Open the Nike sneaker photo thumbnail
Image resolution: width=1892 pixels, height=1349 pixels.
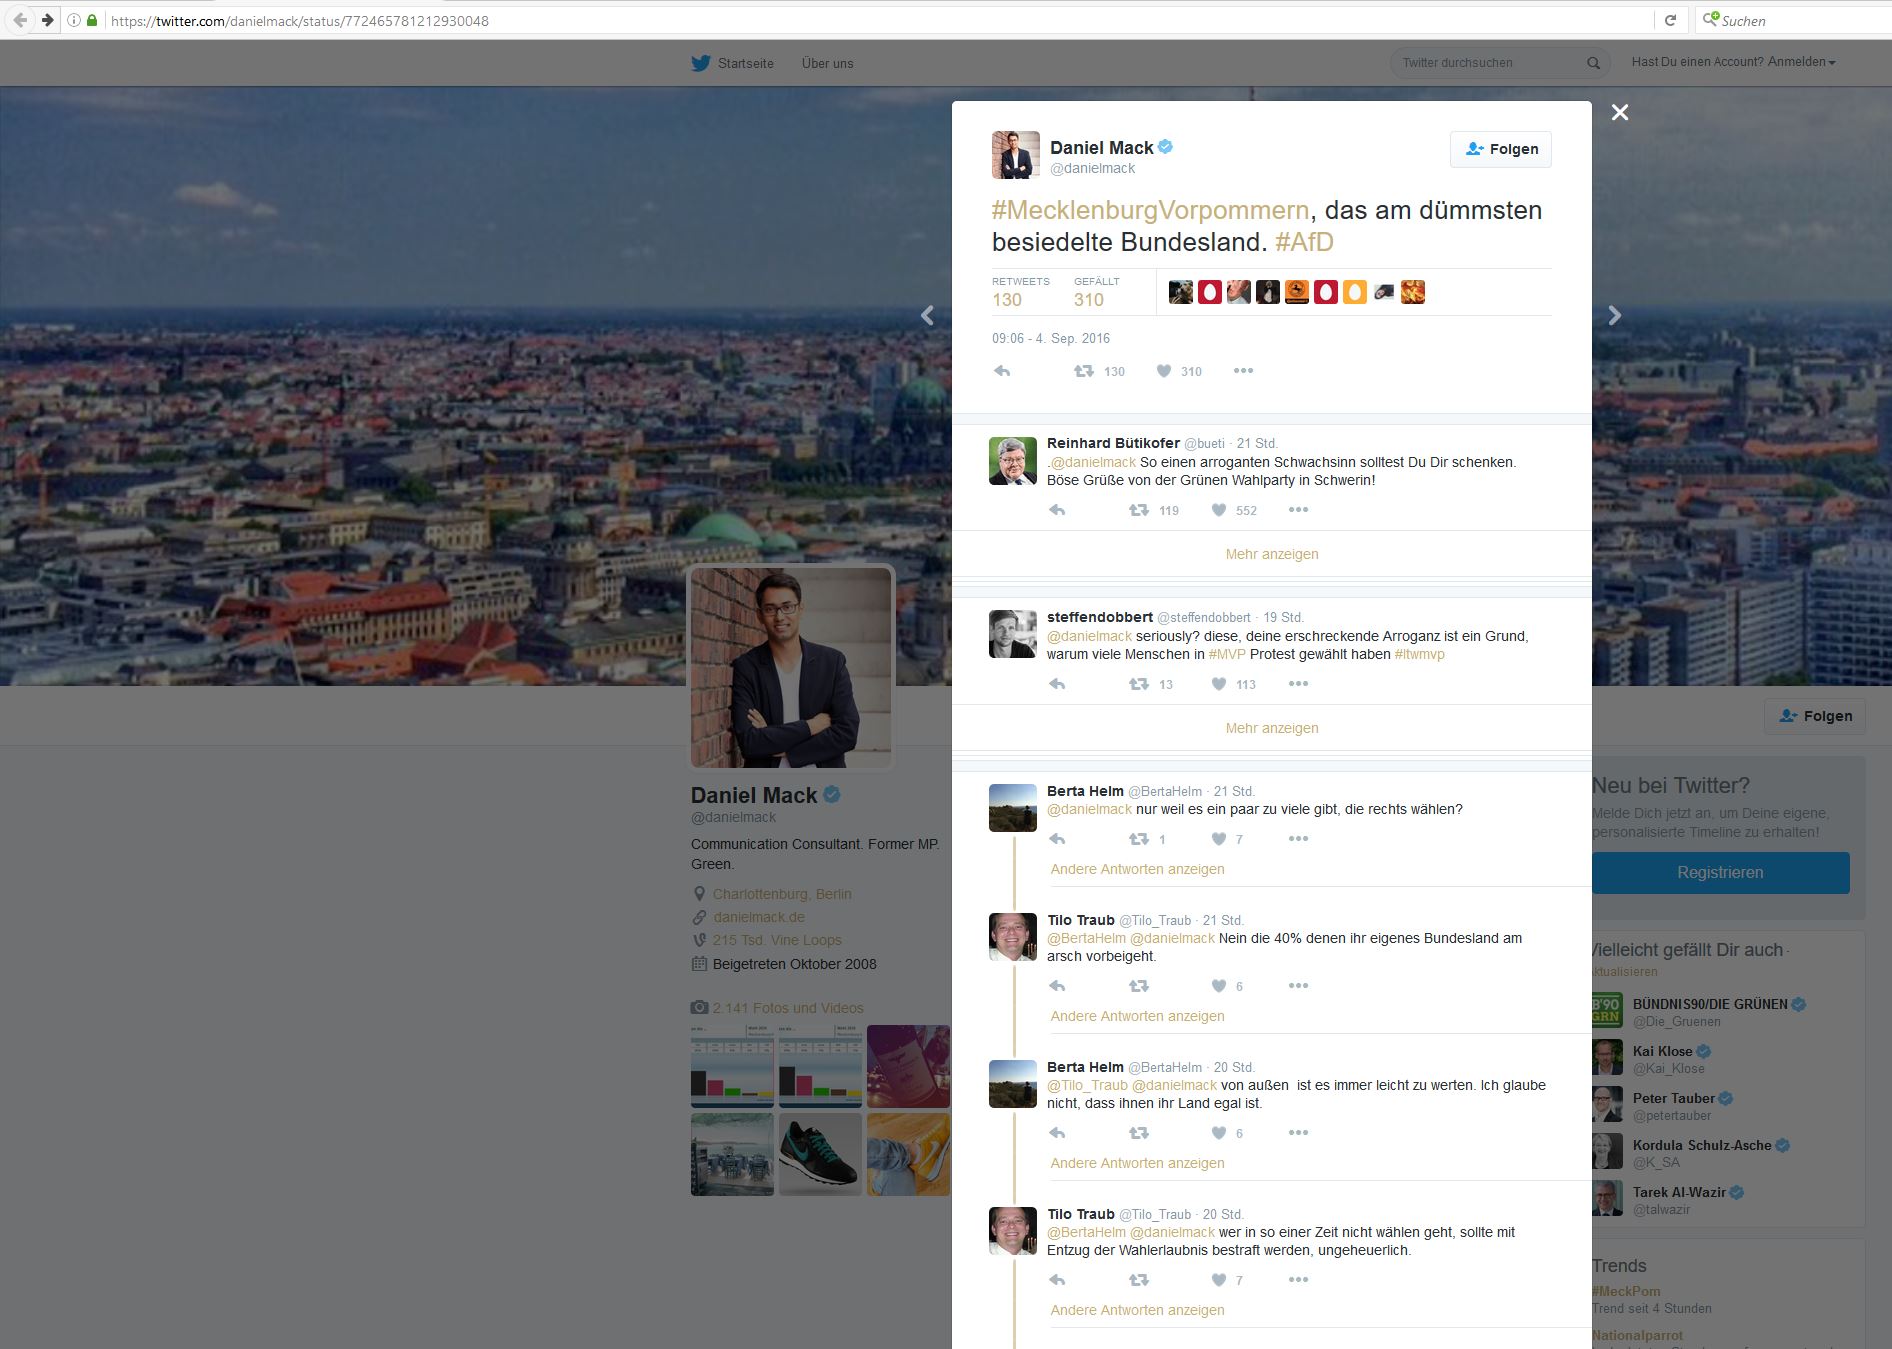pyautogui.click(x=820, y=1155)
